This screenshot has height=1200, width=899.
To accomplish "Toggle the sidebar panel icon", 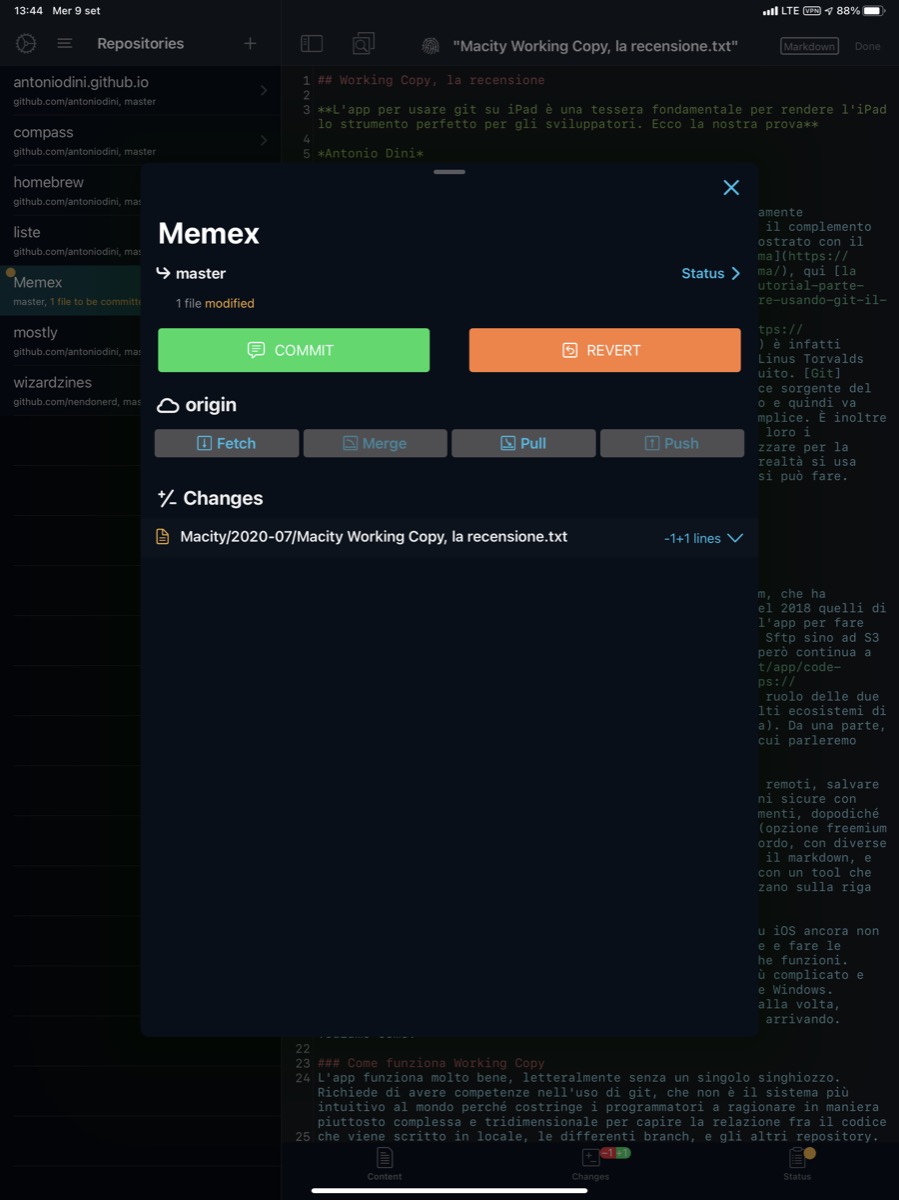I will click(312, 44).
